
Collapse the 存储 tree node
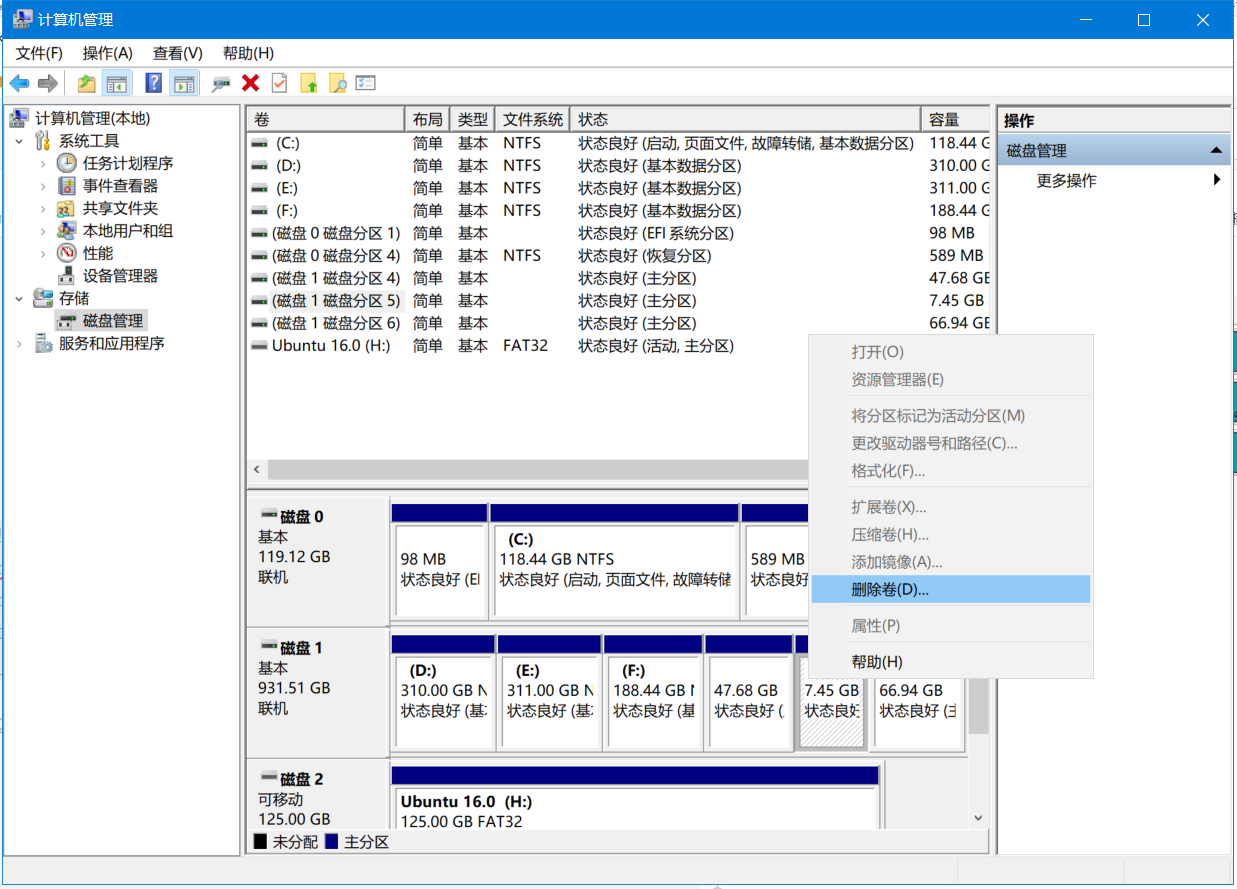click(x=19, y=298)
